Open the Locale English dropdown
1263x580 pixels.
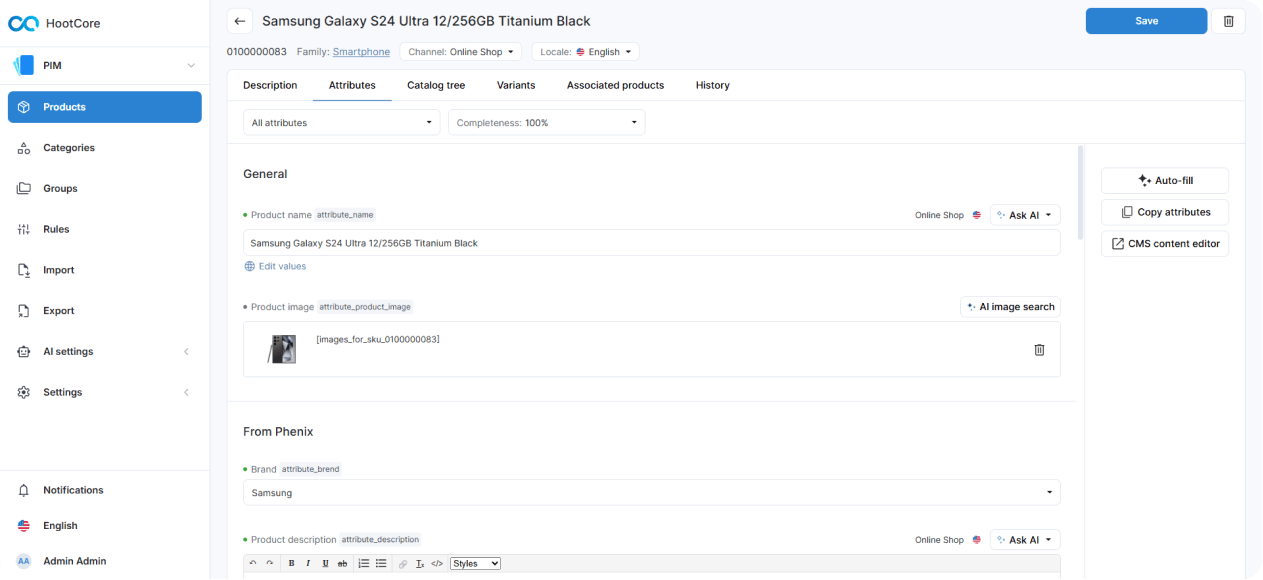pos(585,52)
